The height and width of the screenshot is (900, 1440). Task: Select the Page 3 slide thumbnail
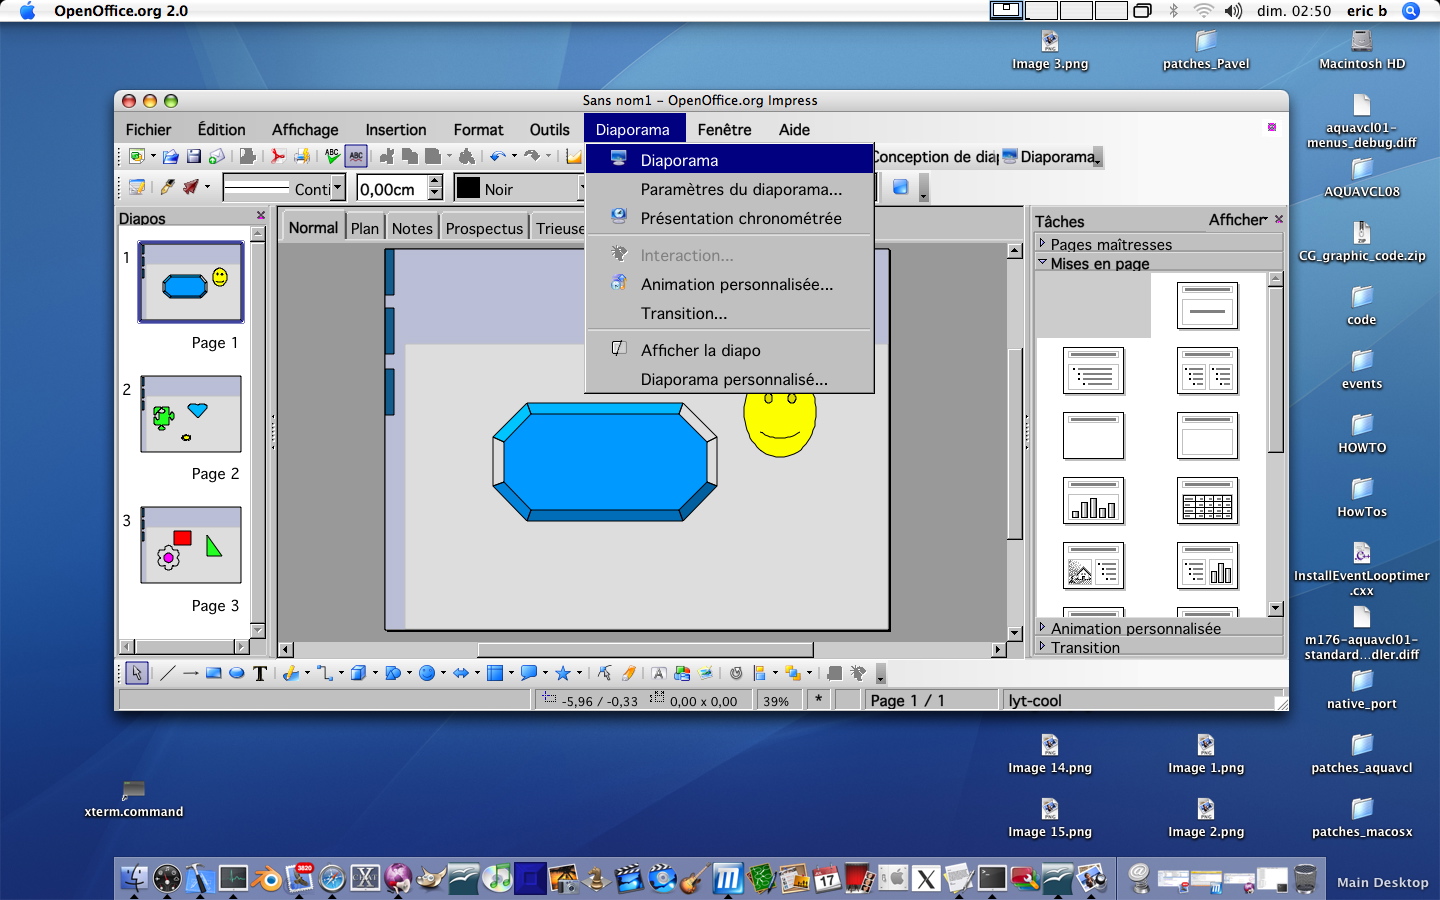(191, 545)
